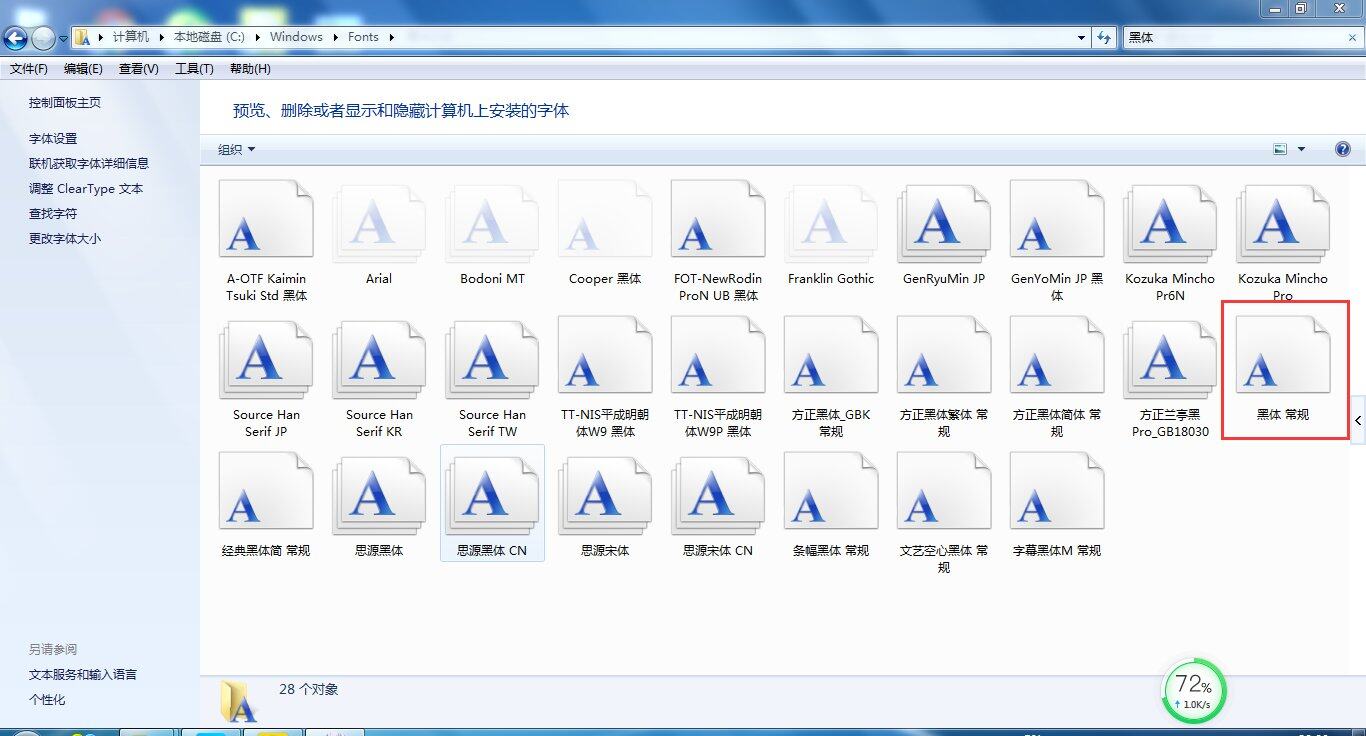Screen dimensions: 1366x736
Task: Open 个性化 link
Action: (x=47, y=700)
